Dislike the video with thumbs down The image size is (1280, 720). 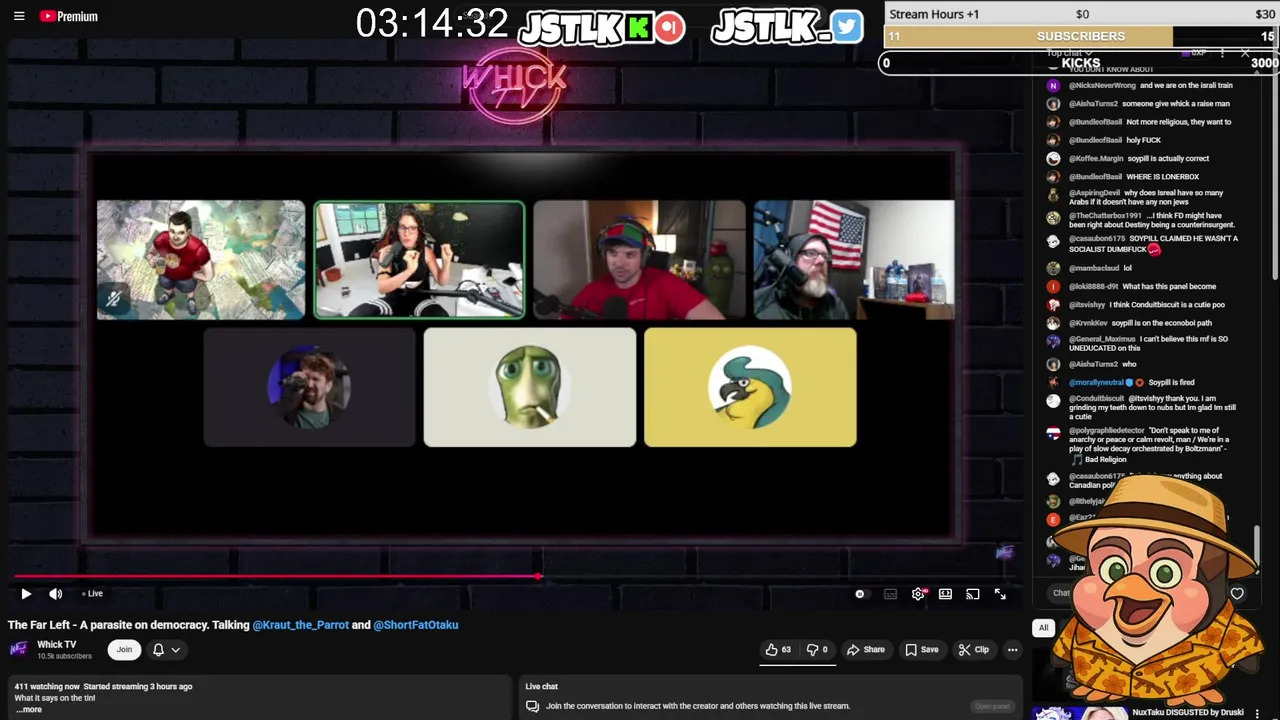[x=818, y=650]
